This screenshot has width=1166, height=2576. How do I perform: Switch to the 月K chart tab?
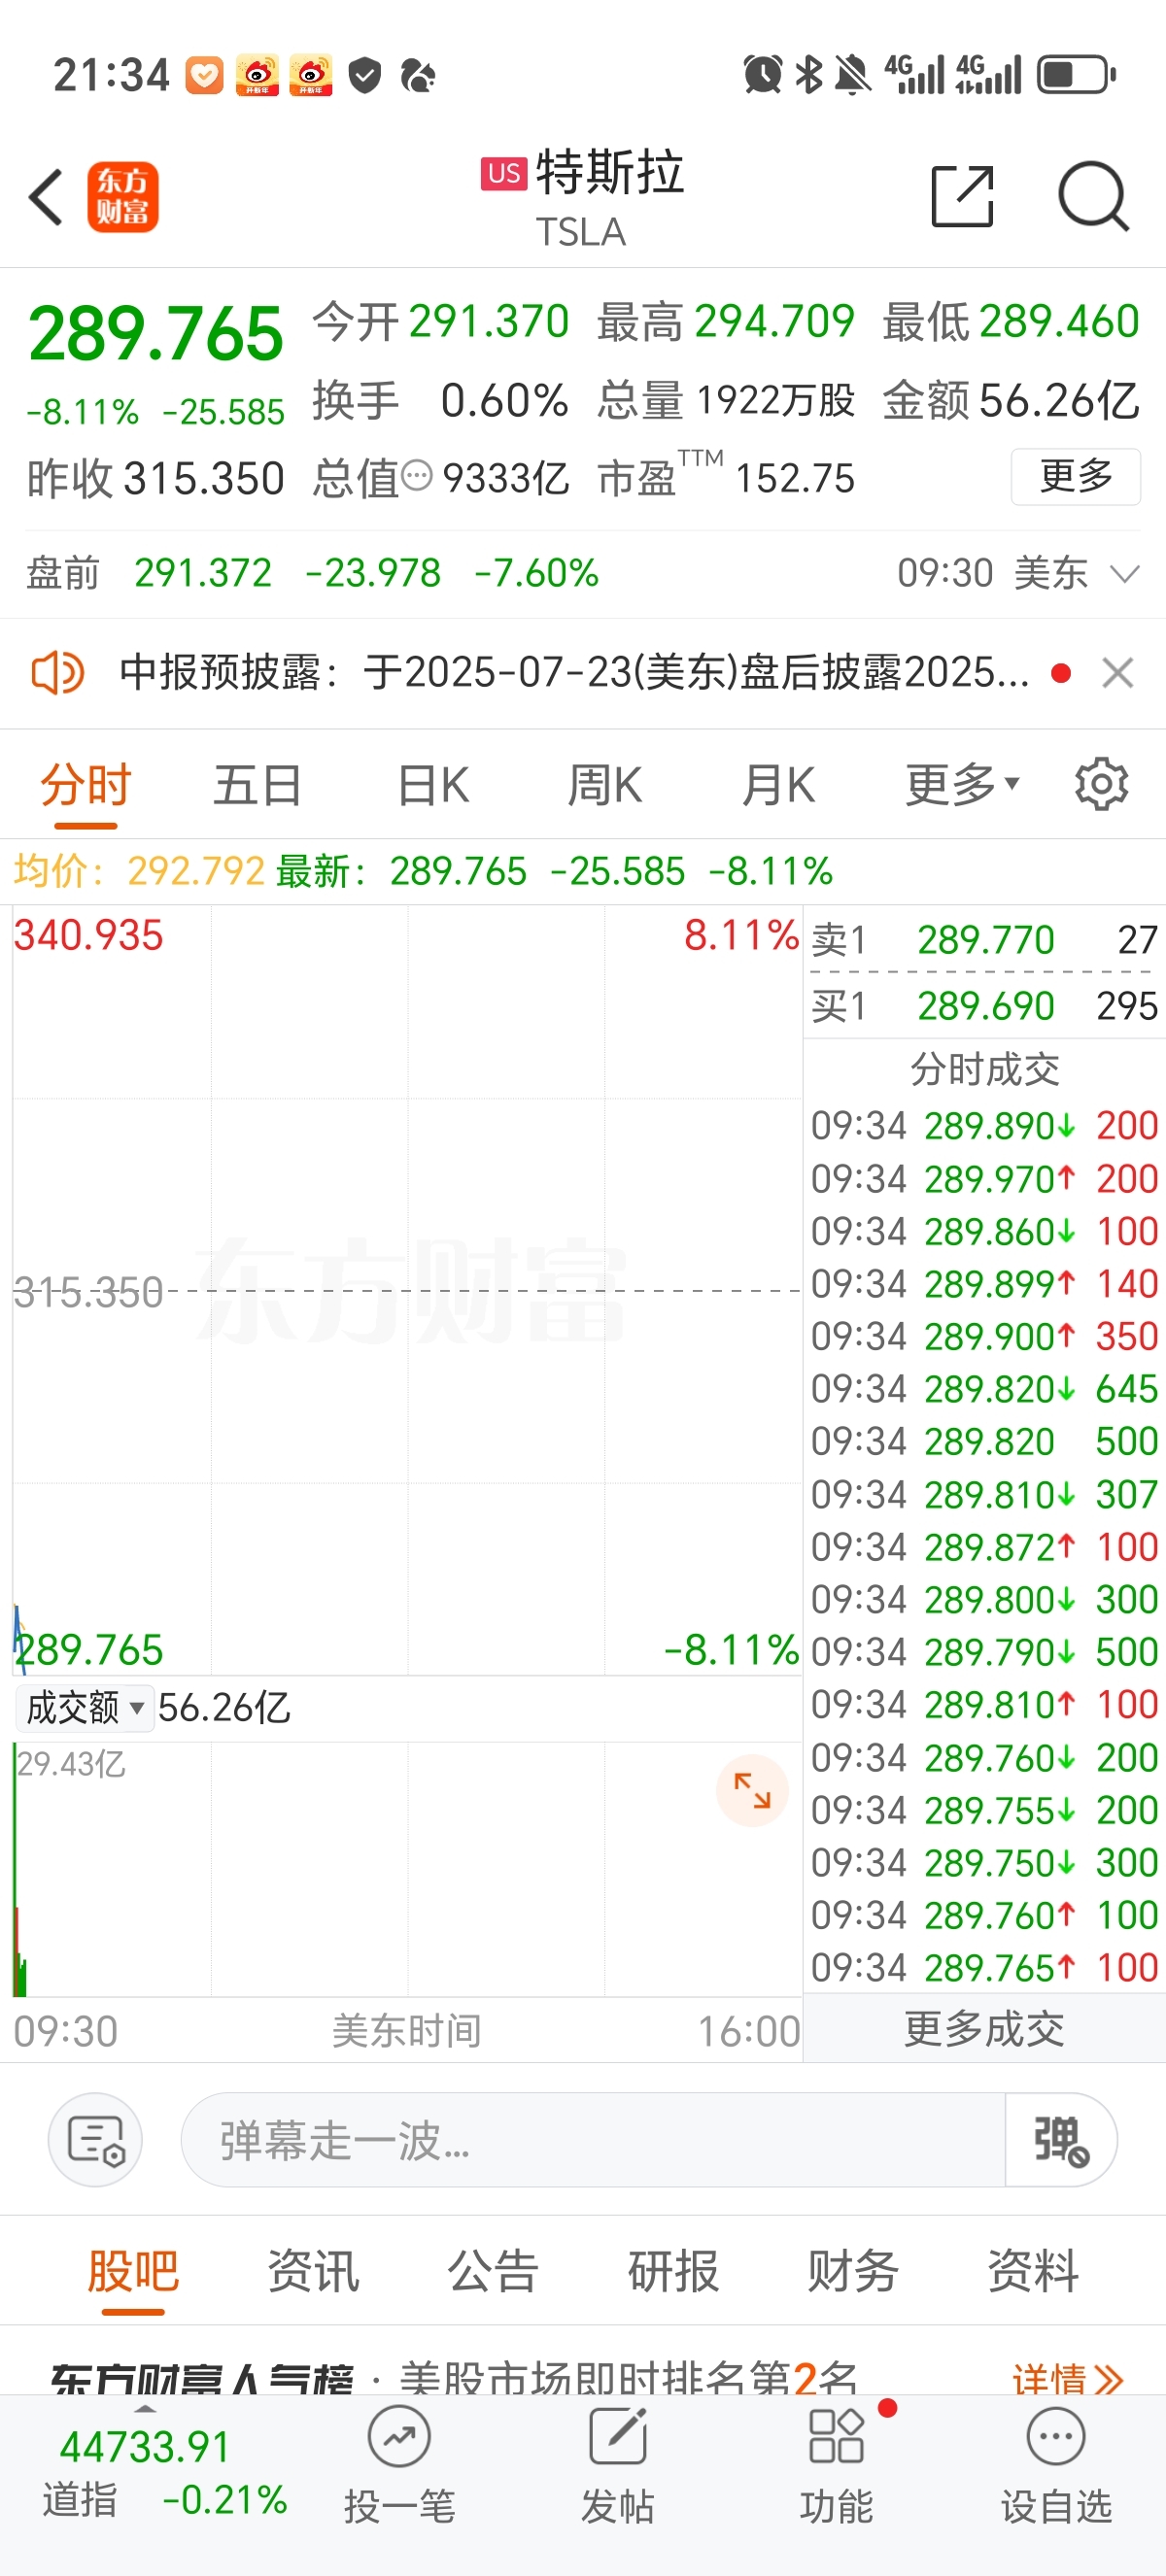click(x=779, y=785)
